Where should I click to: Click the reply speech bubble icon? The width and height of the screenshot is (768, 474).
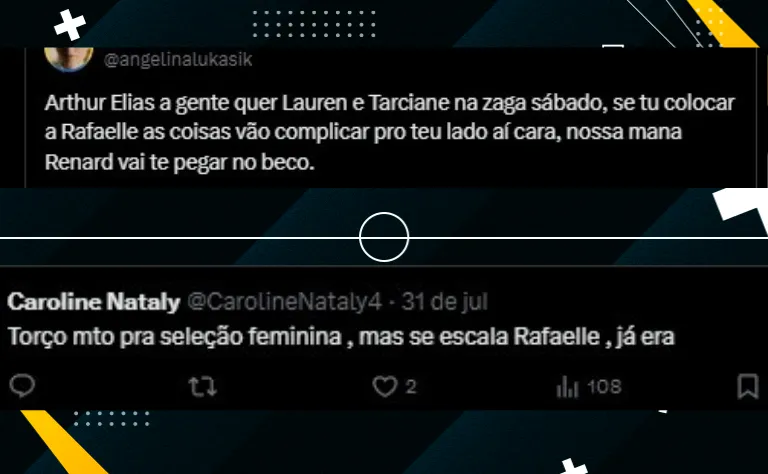point(22,386)
